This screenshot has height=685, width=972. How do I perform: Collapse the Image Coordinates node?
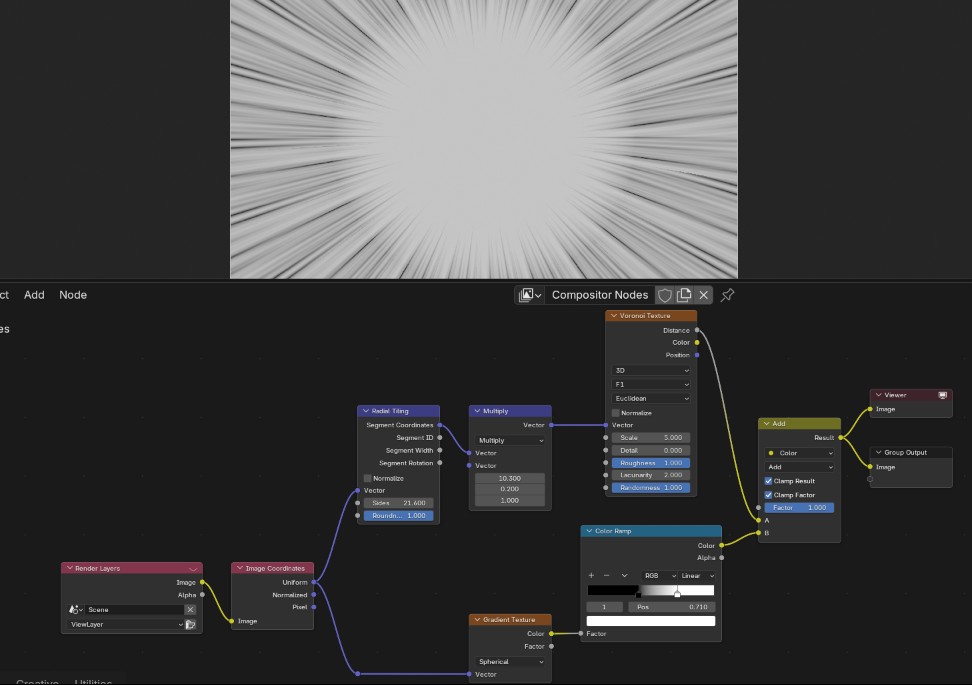click(240, 568)
